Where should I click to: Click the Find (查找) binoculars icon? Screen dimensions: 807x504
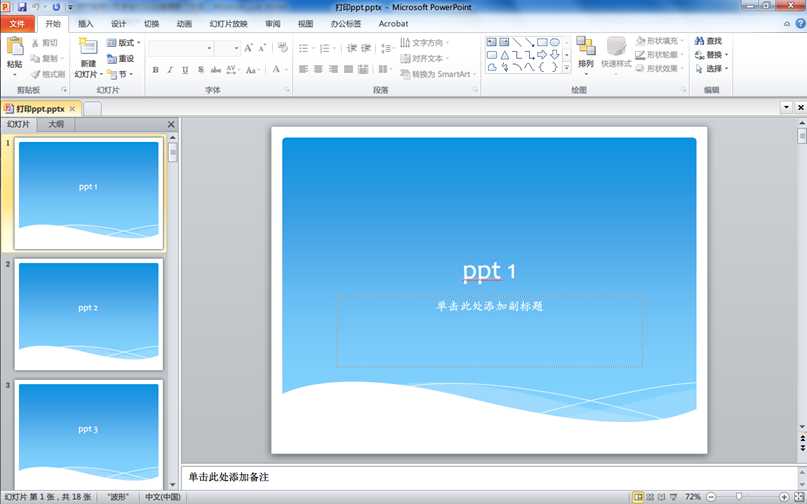(699, 41)
